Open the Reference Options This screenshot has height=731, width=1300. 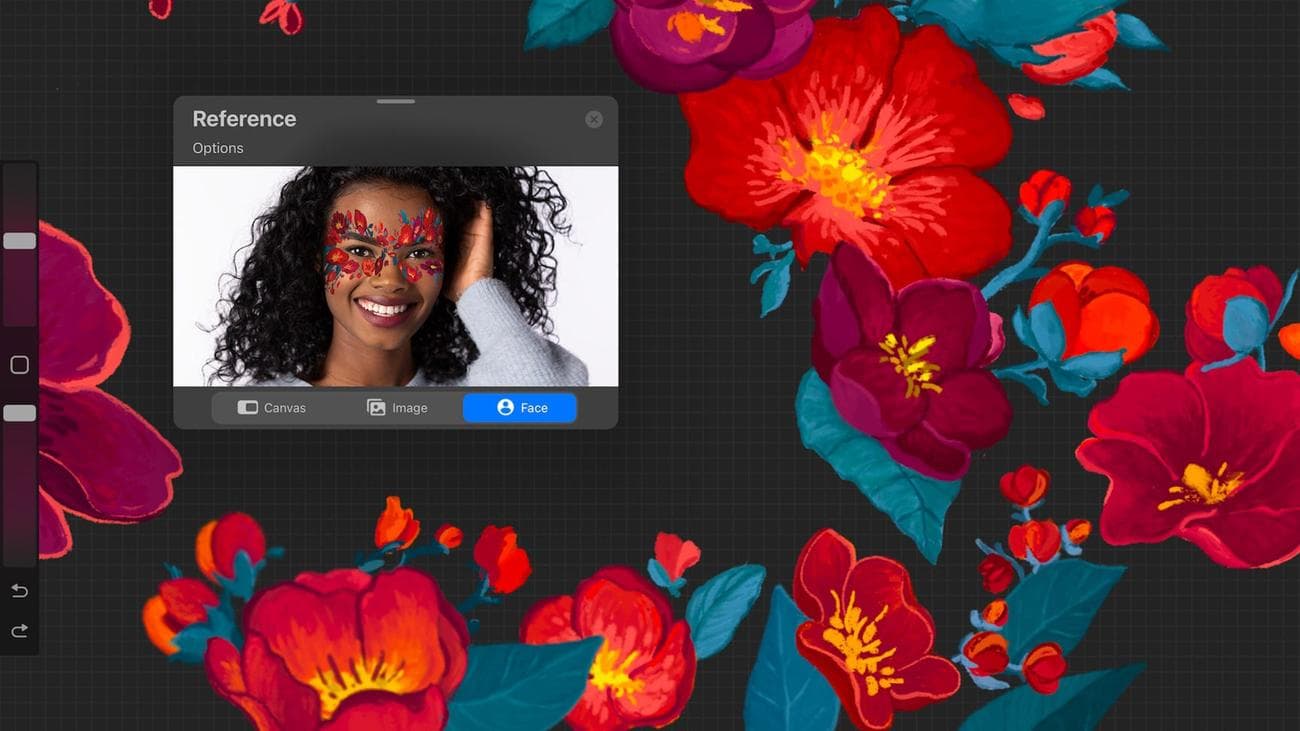218,148
